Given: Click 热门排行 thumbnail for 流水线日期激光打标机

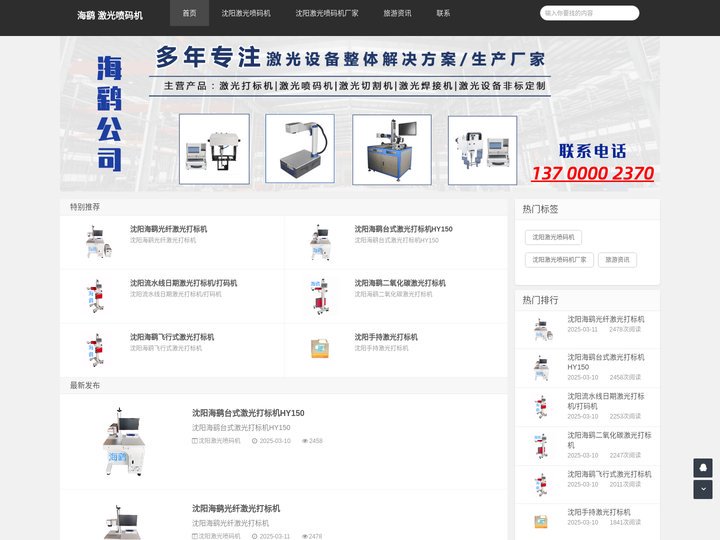Looking at the screenshot, I should (x=540, y=407).
